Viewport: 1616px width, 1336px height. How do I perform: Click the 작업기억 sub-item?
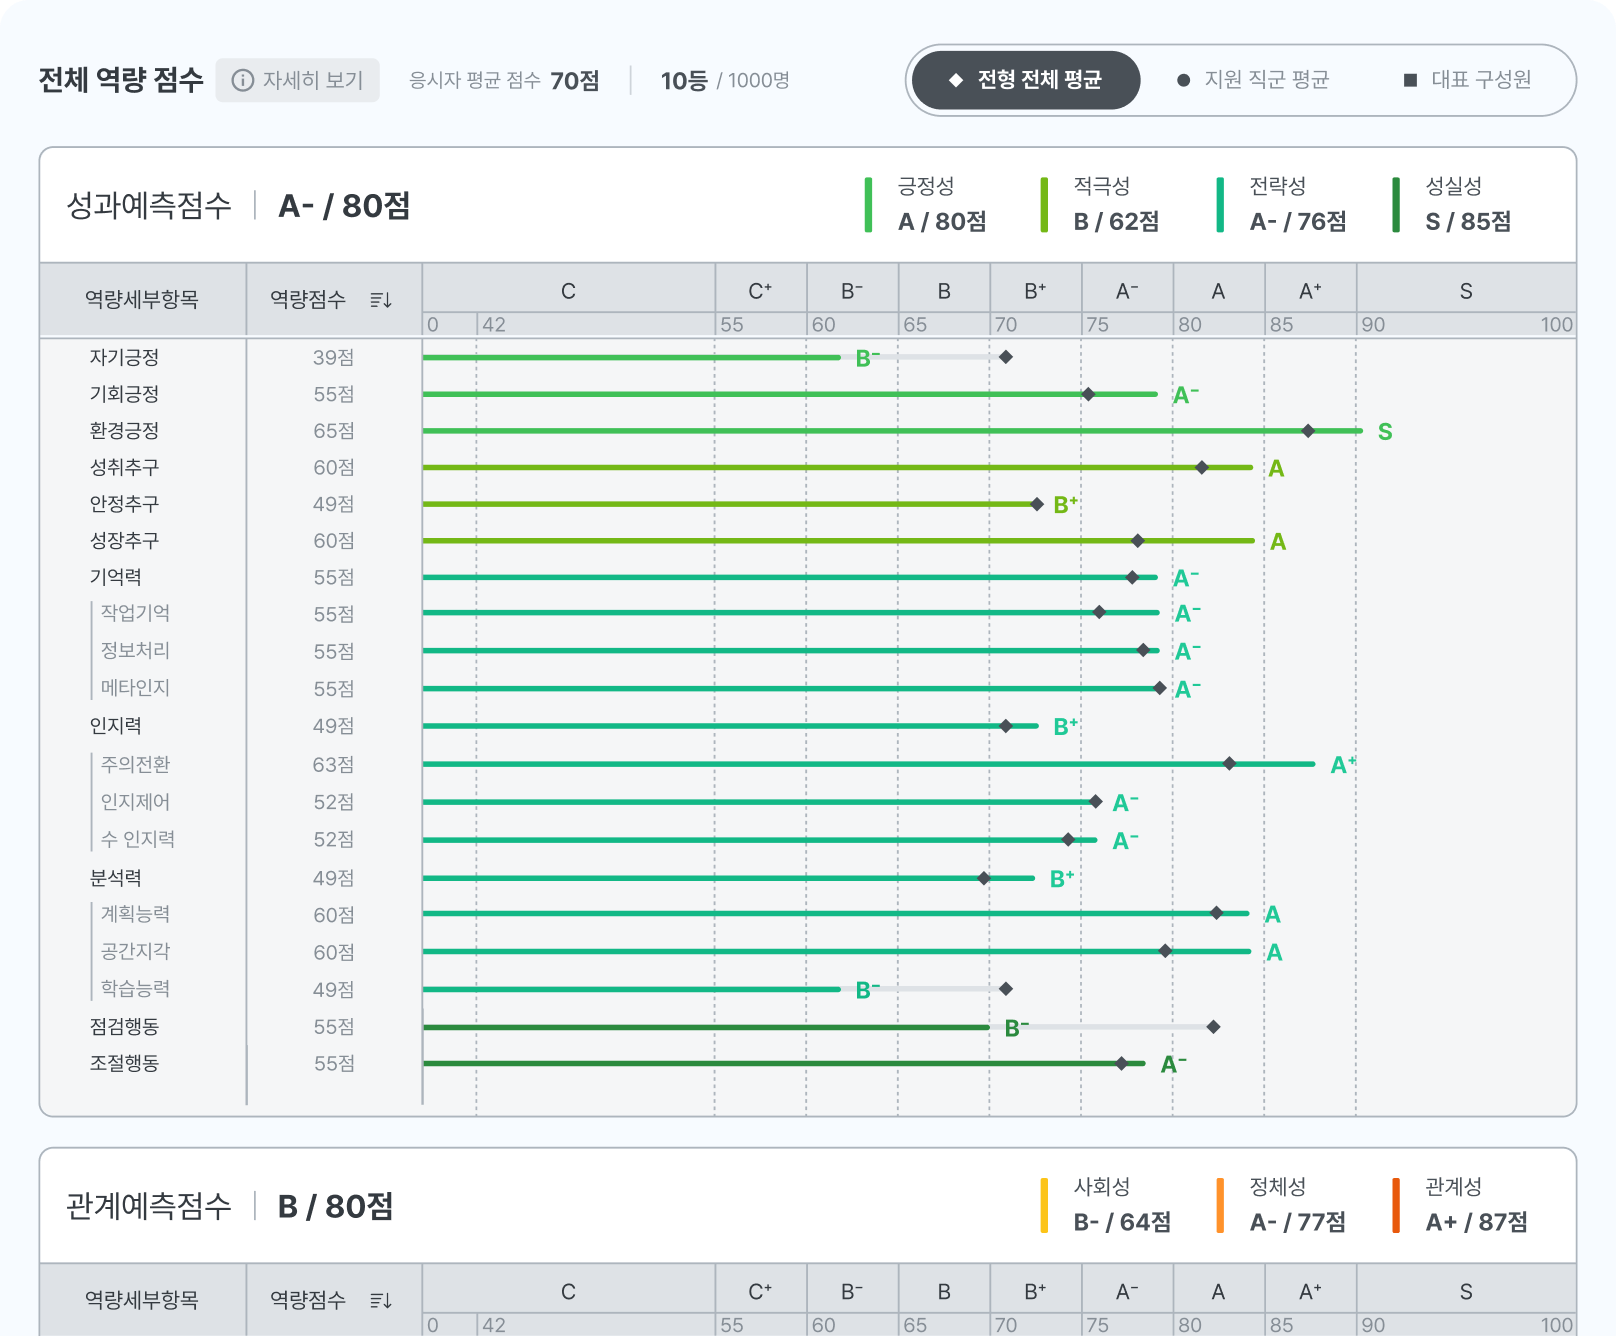coord(135,613)
